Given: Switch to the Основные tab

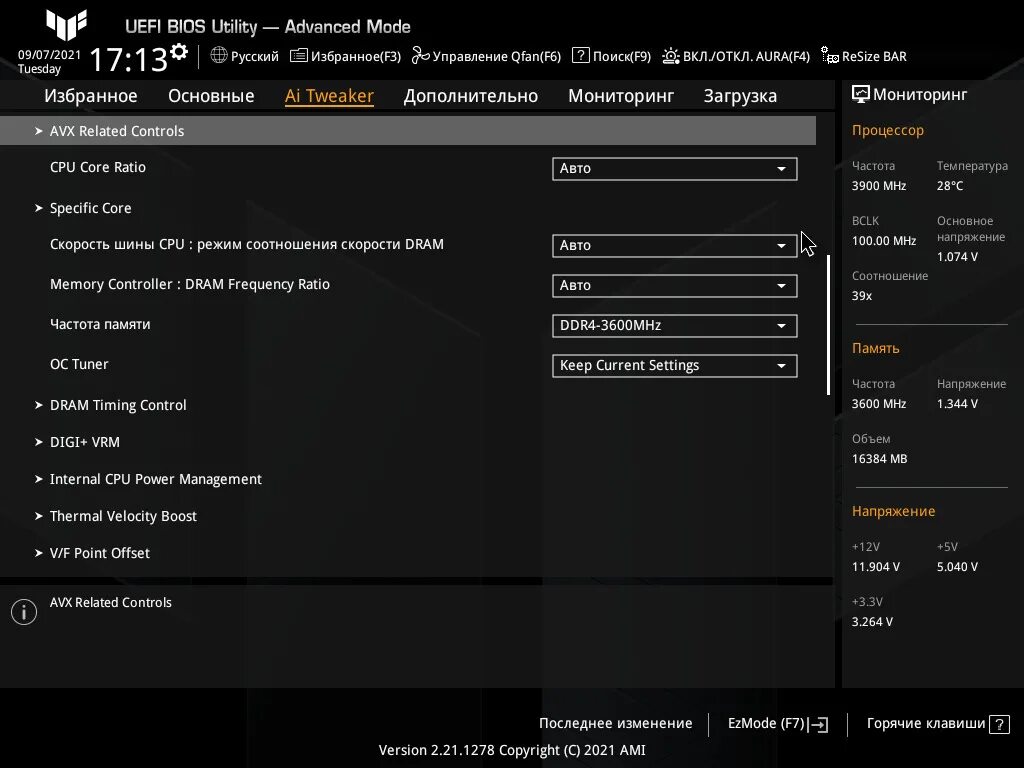Looking at the screenshot, I should 211,96.
